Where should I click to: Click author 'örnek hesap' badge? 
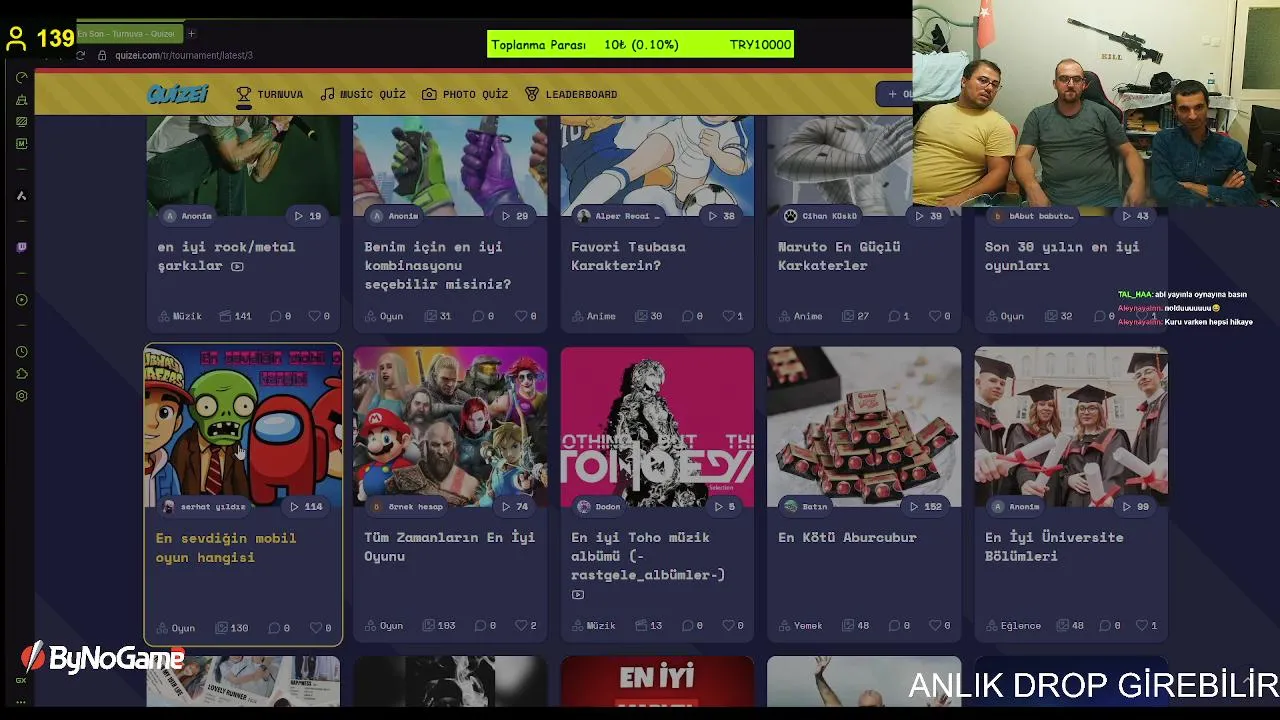[x=407, y=507]
